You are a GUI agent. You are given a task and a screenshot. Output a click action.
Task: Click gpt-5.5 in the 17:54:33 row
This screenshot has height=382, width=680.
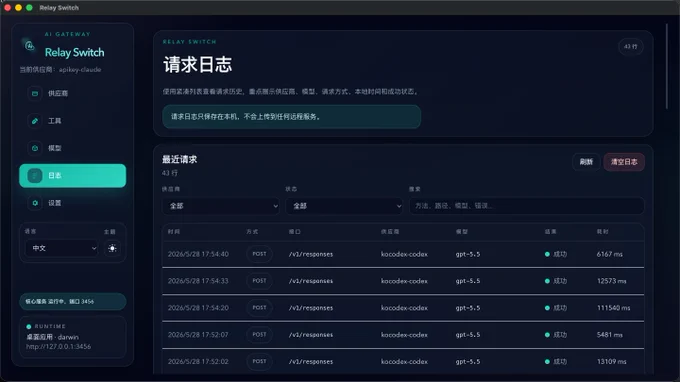[468, 281]
